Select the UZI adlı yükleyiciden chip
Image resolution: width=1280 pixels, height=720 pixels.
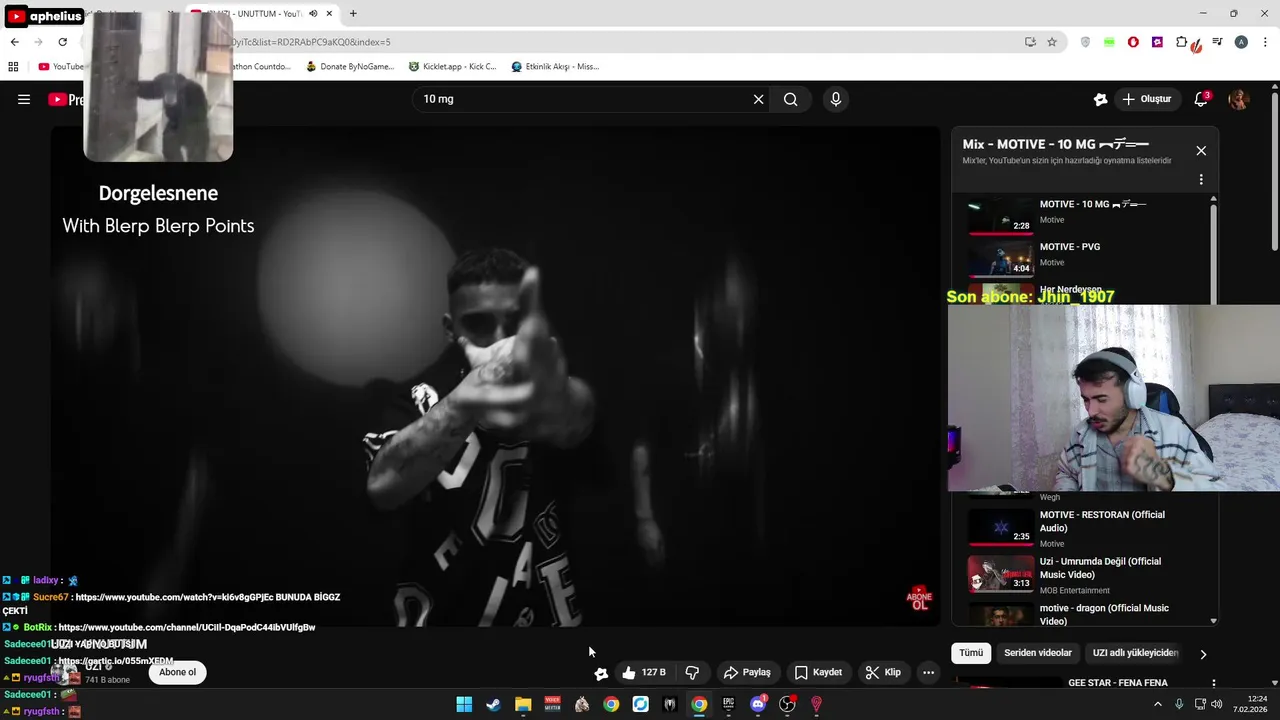pyautogui.click(x=1135, y=653)
